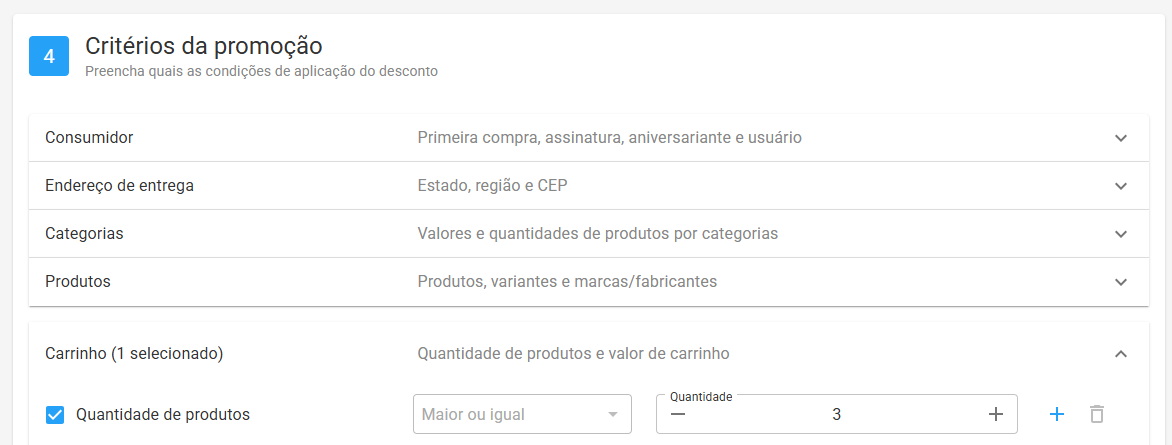Screen dimensions: 1172x445
Task: Expand the Categorias section chevron
Action: pos(1120,233)
